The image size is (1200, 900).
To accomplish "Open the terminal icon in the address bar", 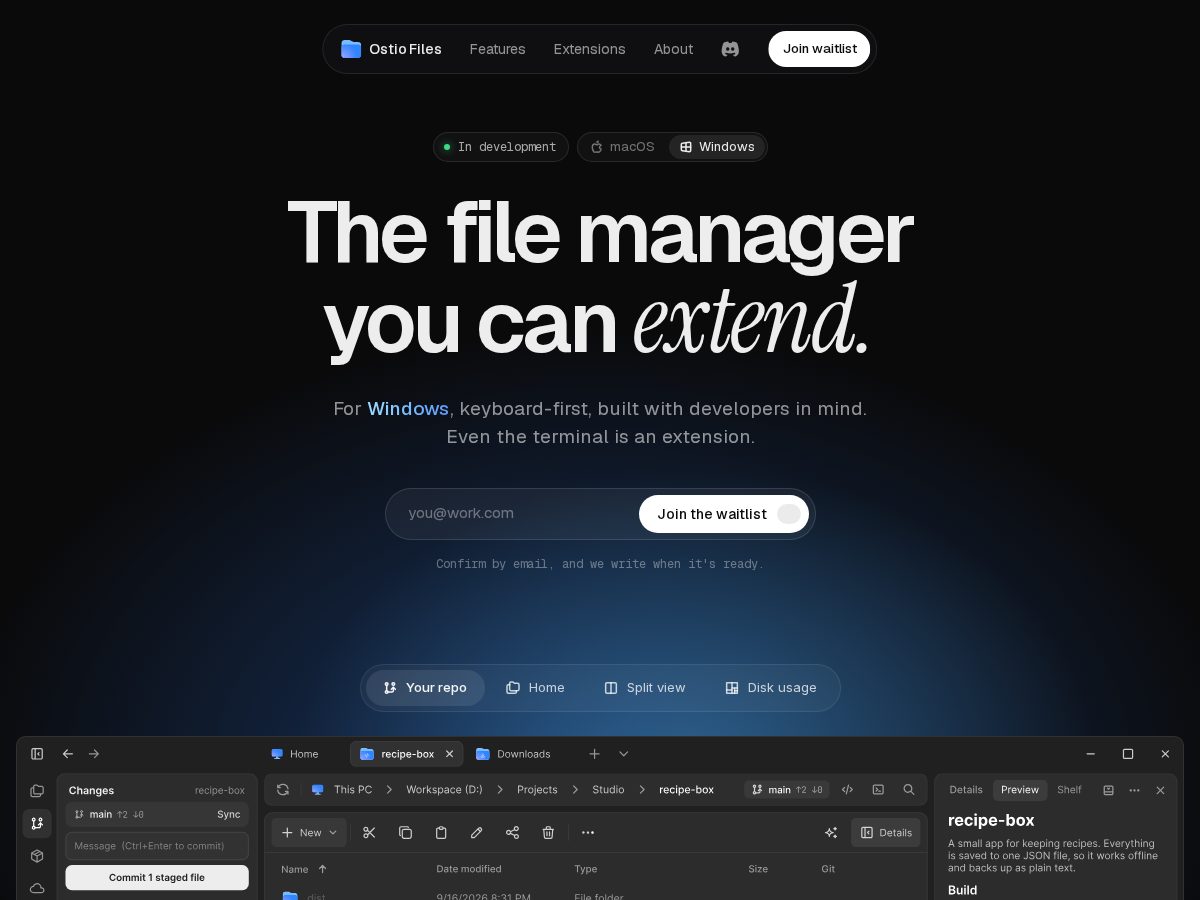I will point(878,790).
